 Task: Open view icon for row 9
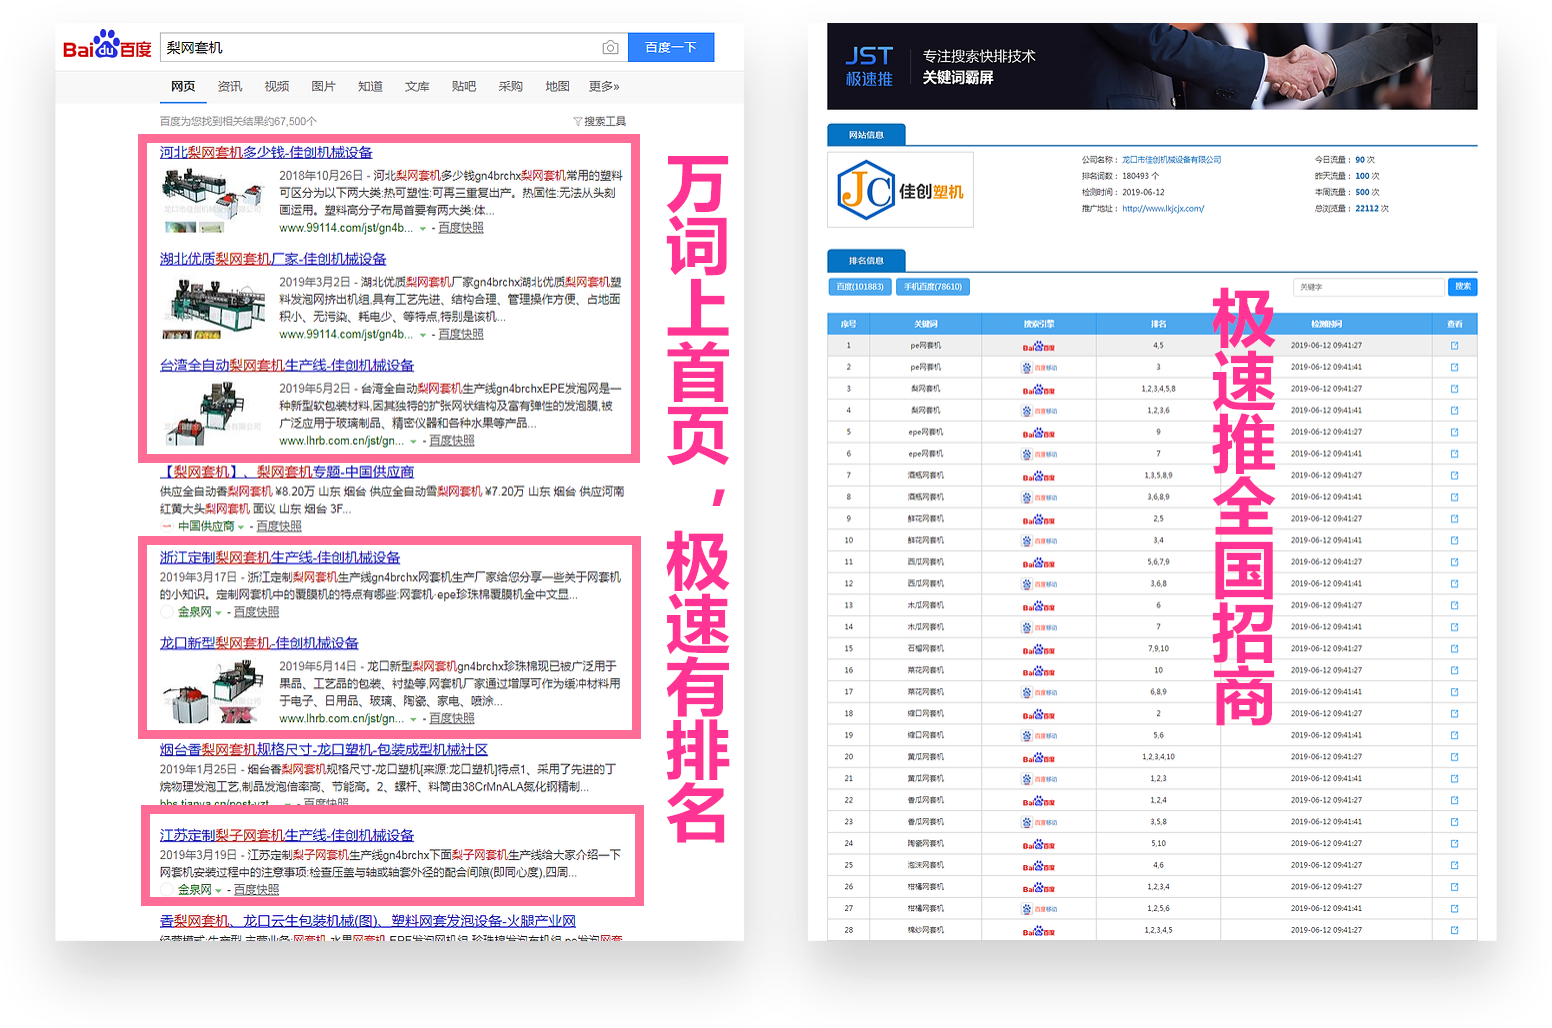1454,519
